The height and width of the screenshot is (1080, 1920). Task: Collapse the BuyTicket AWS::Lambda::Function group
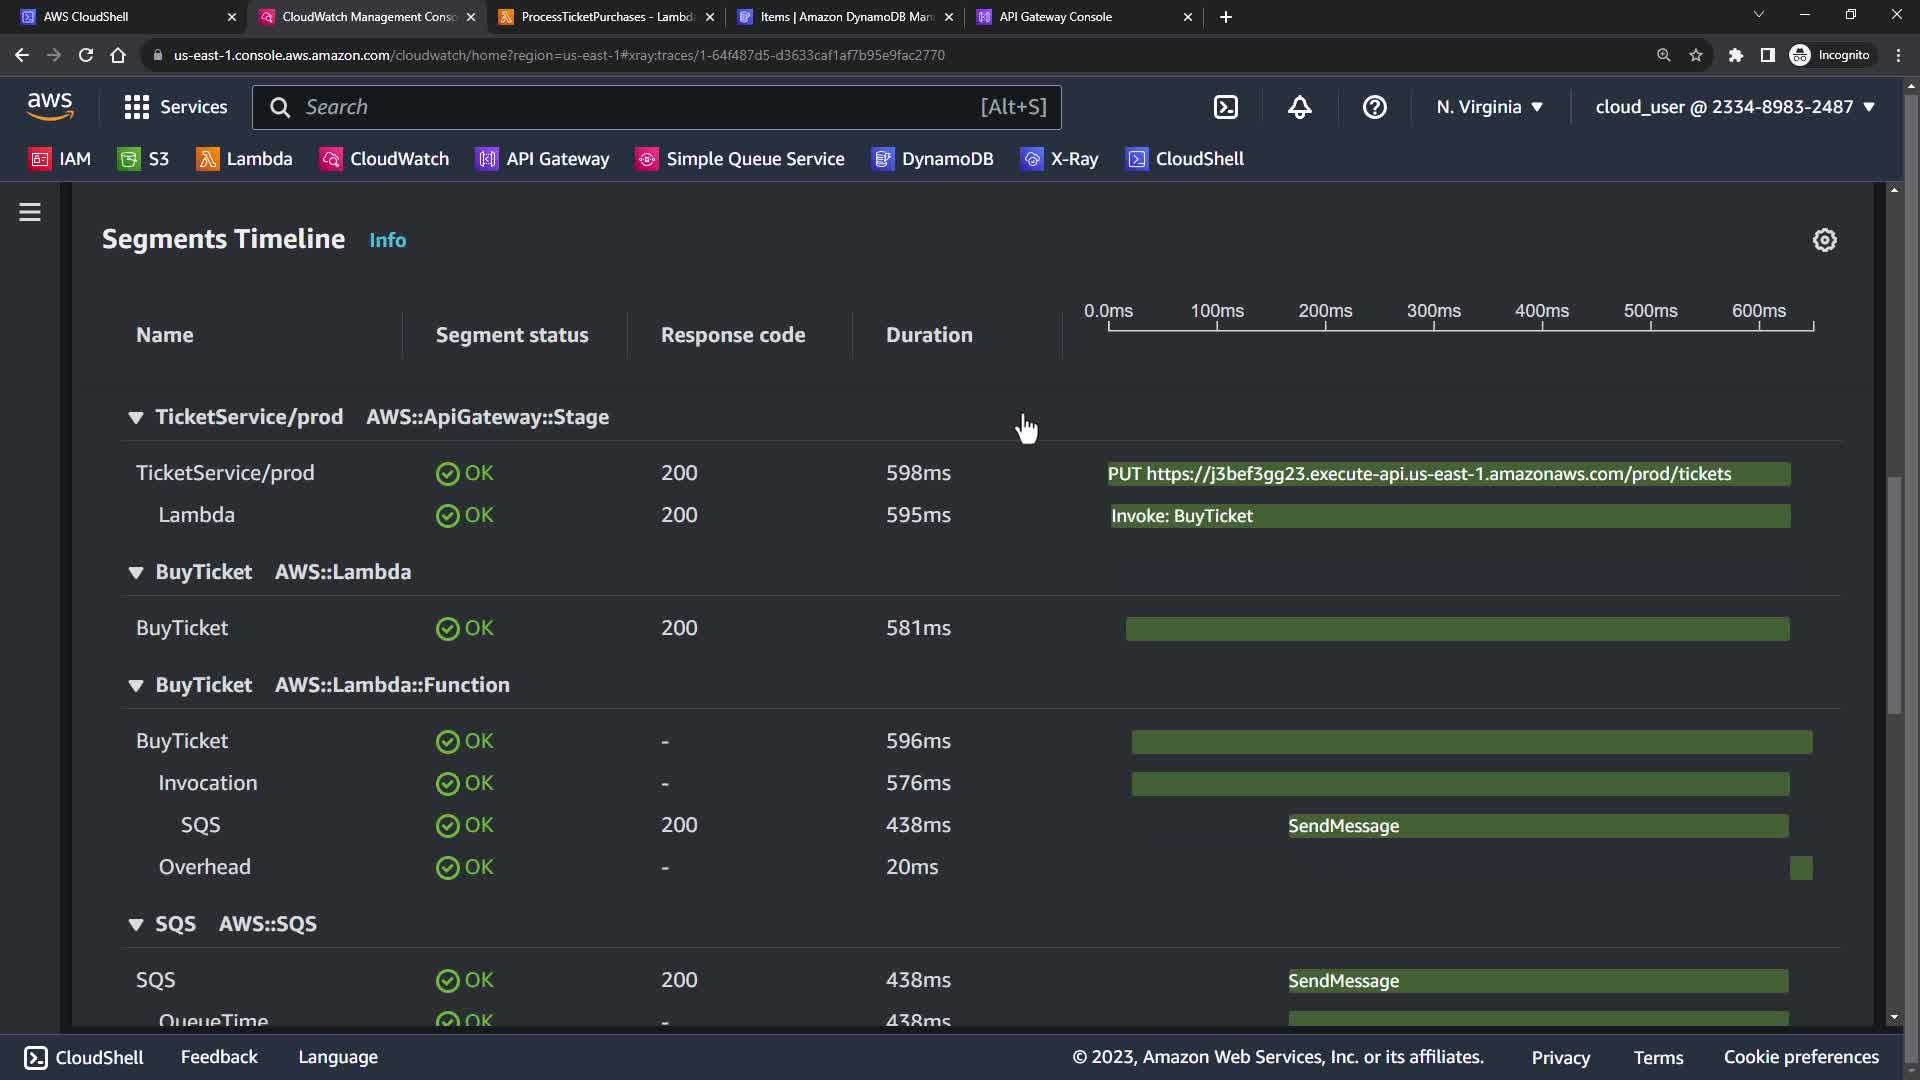pyautogui.click(x=136, y=686)
